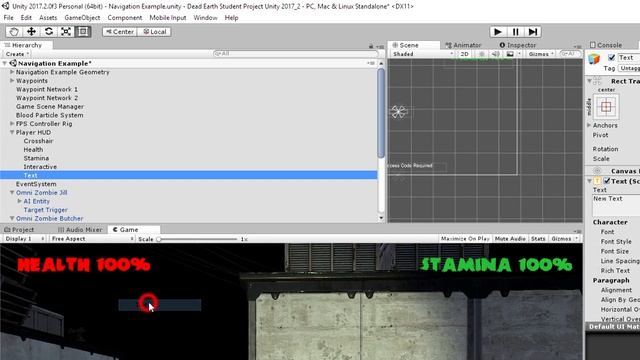Screen dimensions: 640x360
Task: Toggle Mute Audio
Action: pyautogui.click(x=510, y=239)
